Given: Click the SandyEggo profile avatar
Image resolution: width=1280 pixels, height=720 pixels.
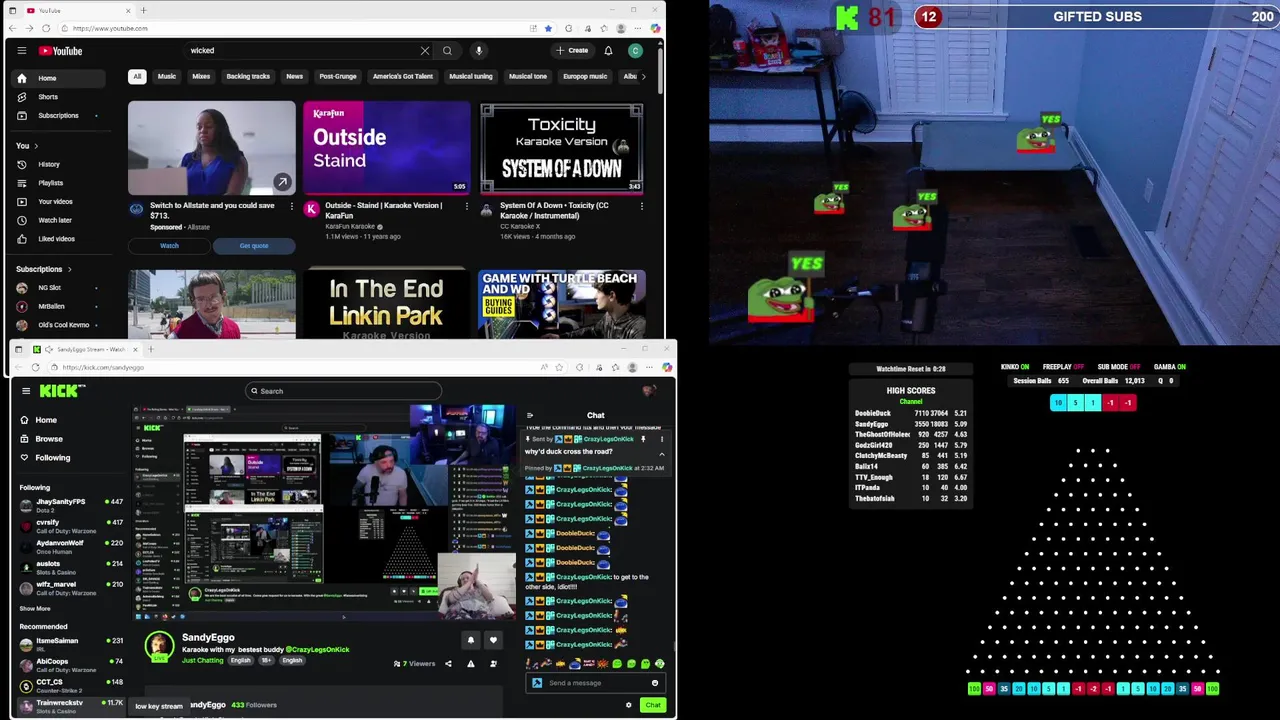Looking at the screenshot, I should [x=159, y=646].
